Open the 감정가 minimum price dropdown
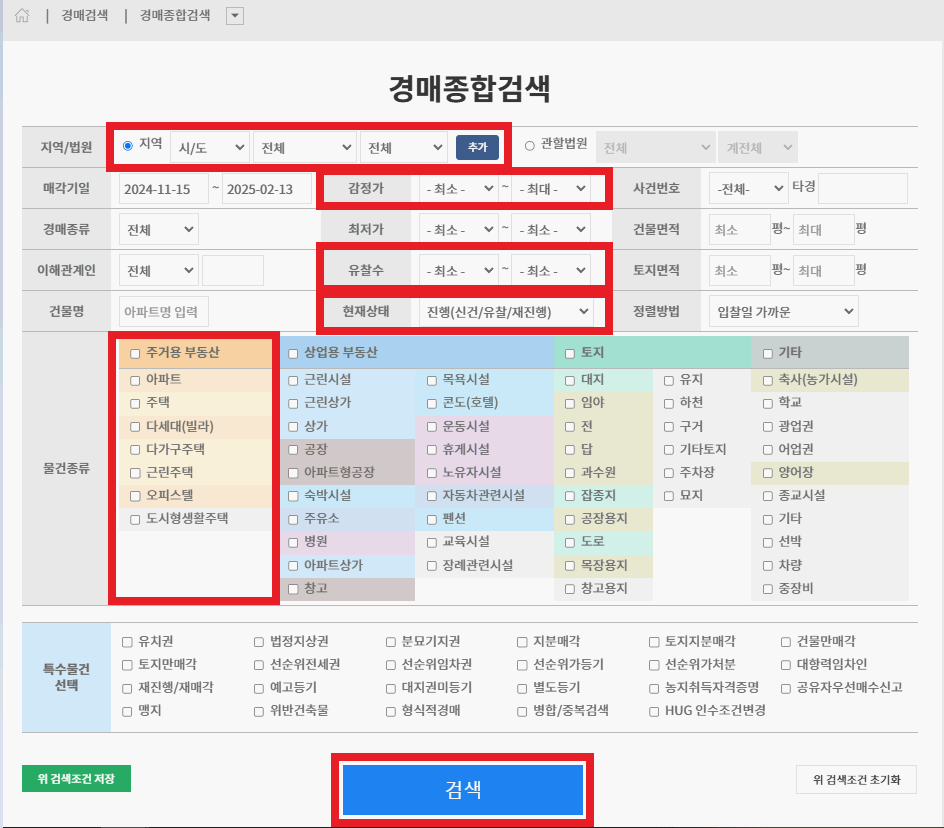This screenshot has width=944, height=828. (x=458, y=188)
